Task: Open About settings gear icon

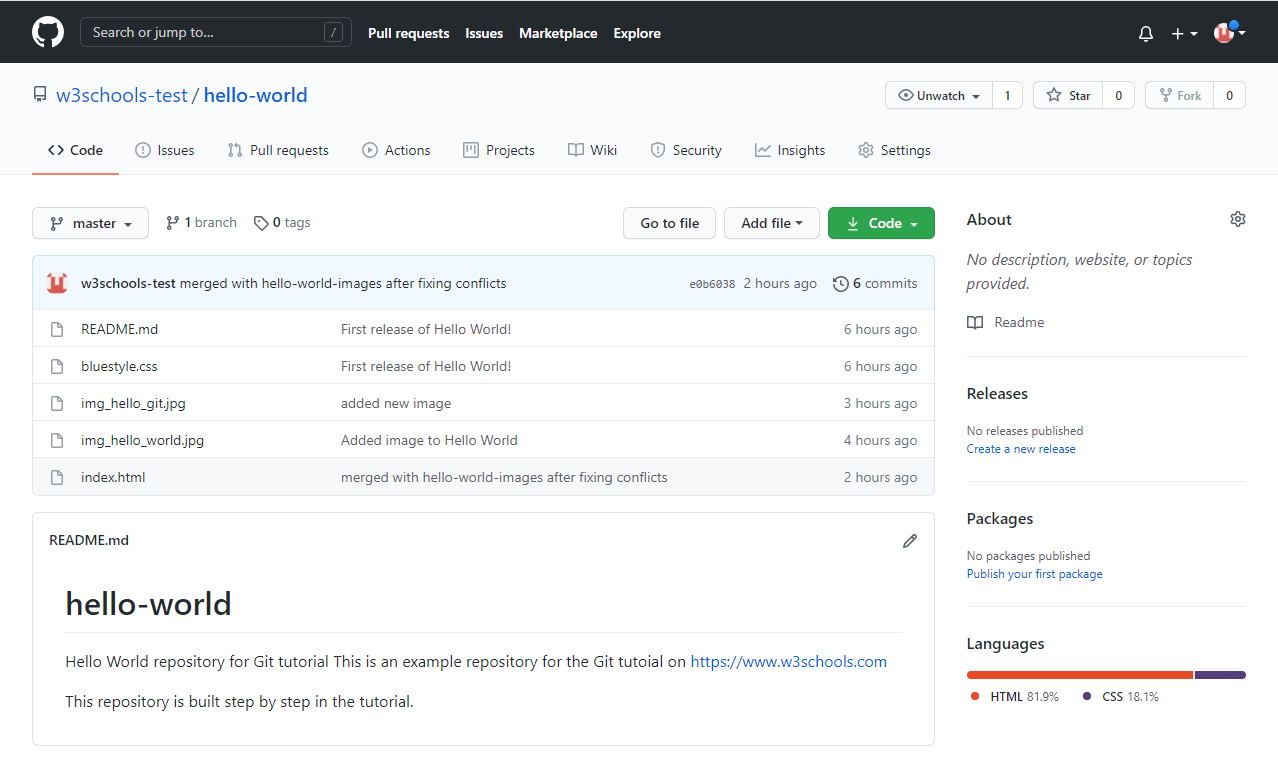Action: [x=1238, y=219]
